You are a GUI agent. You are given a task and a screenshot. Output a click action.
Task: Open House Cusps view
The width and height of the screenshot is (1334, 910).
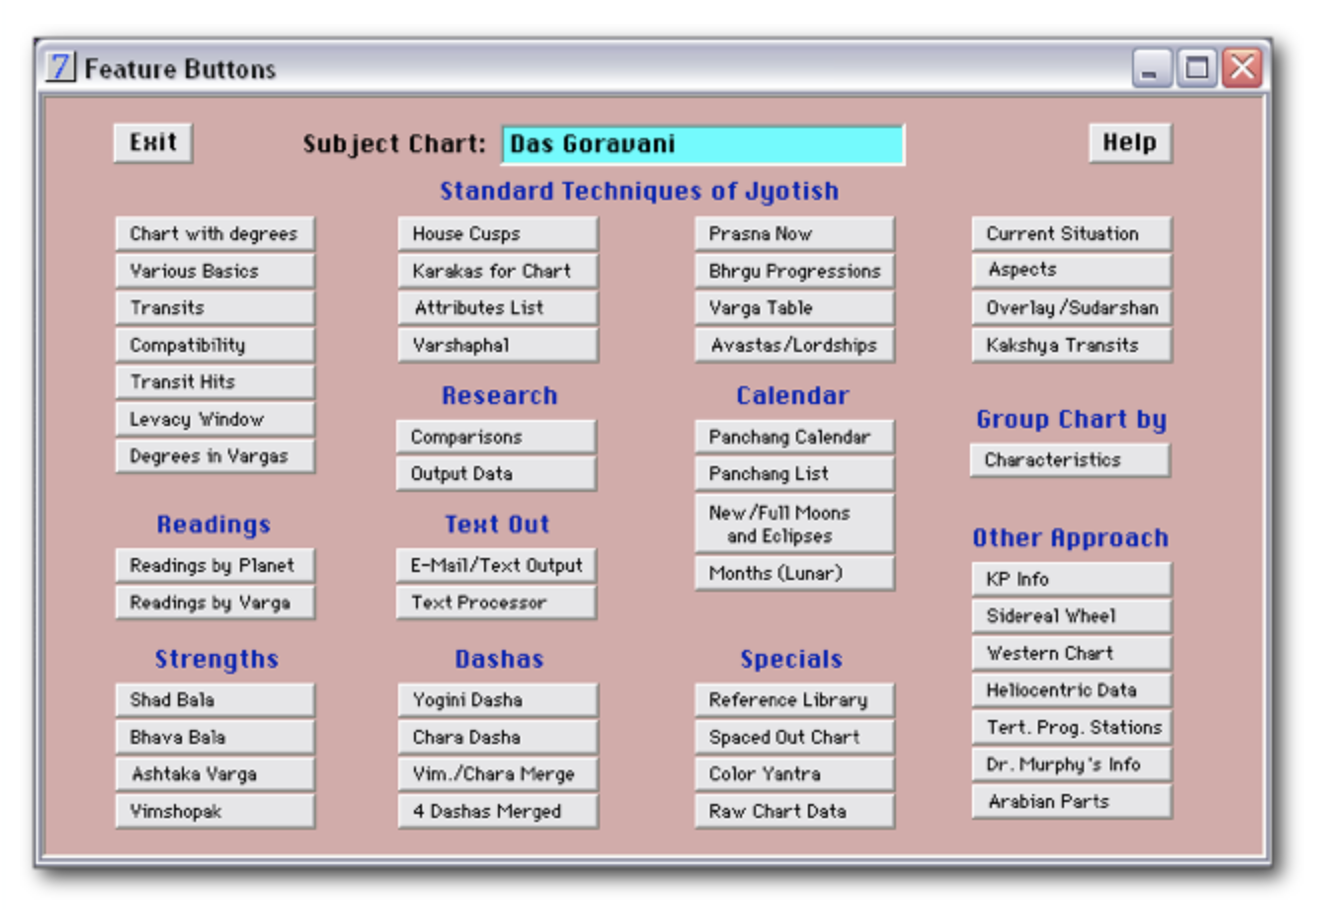[497, 234]
